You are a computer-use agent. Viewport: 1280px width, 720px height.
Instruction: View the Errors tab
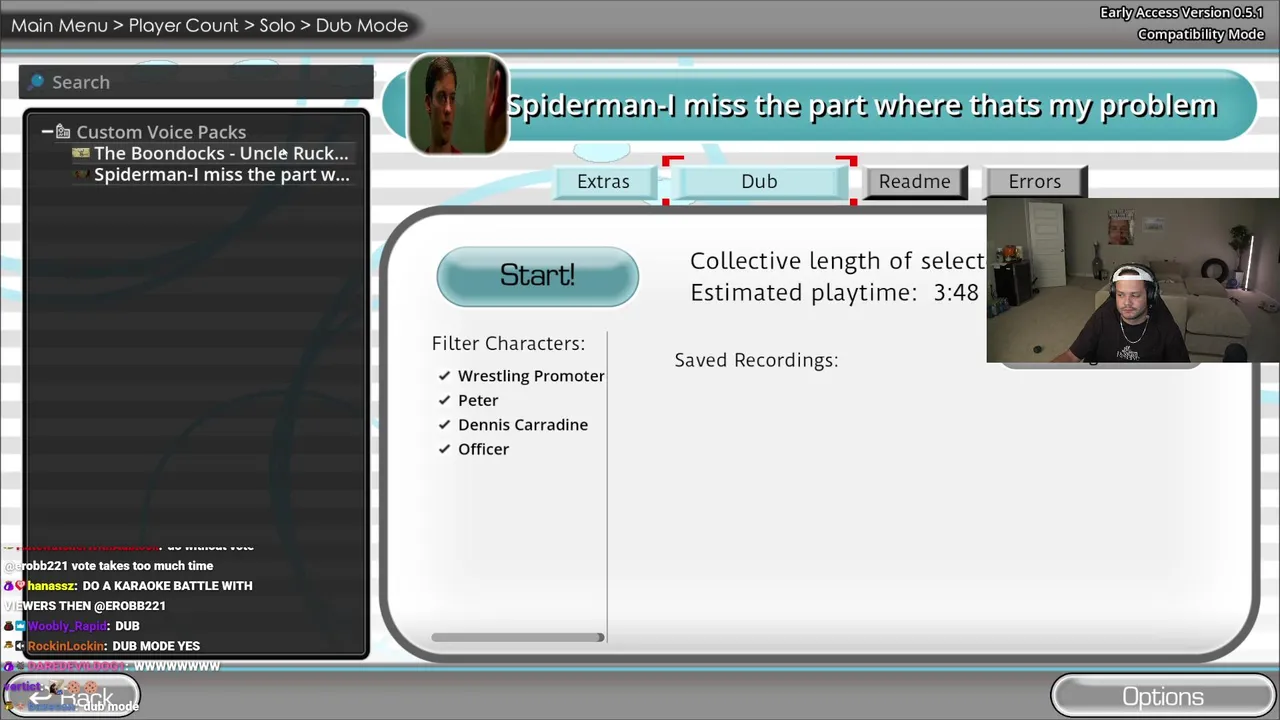[x=1035, y=181]
